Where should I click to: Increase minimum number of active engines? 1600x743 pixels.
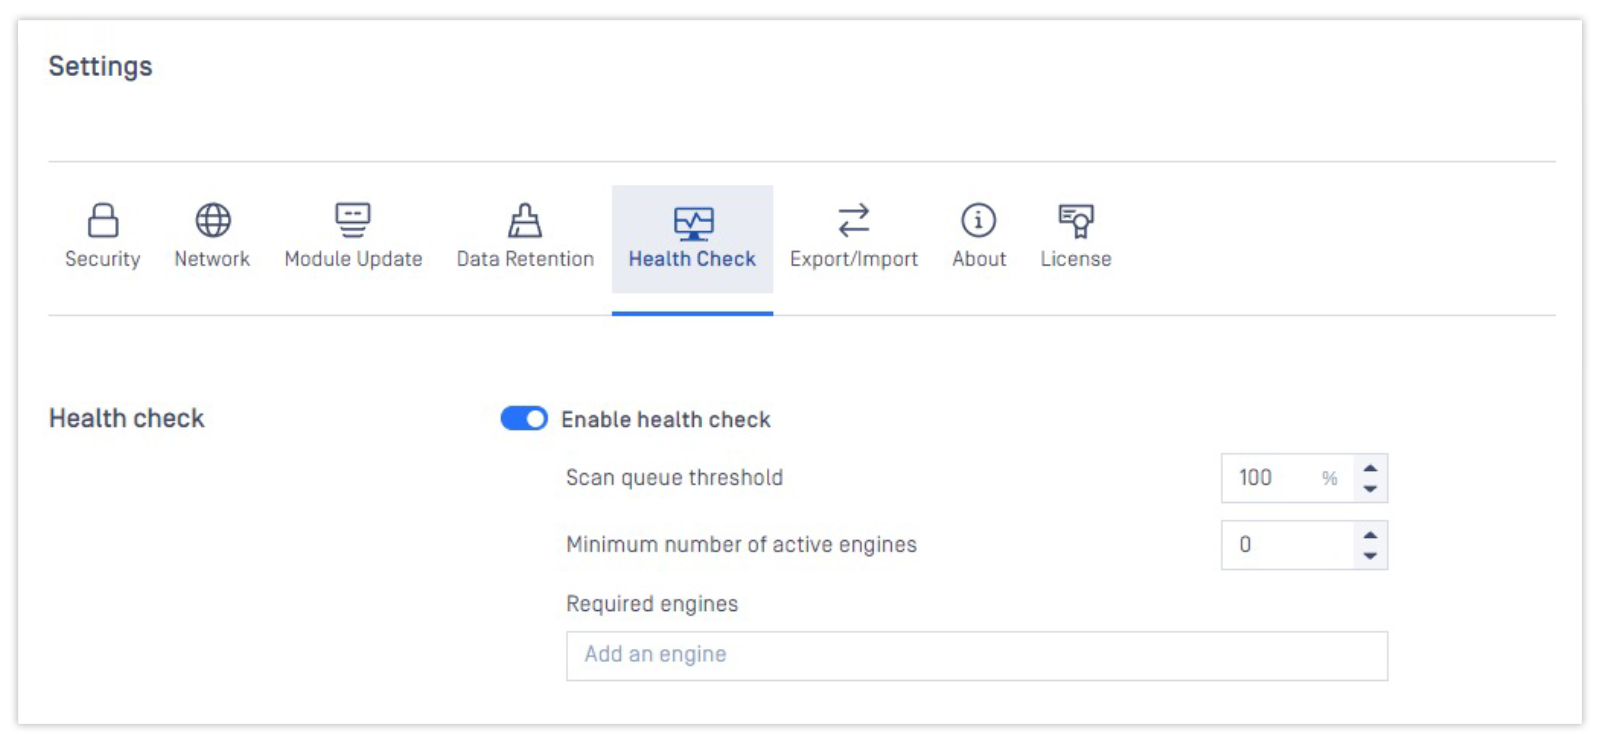(1370, 535)
